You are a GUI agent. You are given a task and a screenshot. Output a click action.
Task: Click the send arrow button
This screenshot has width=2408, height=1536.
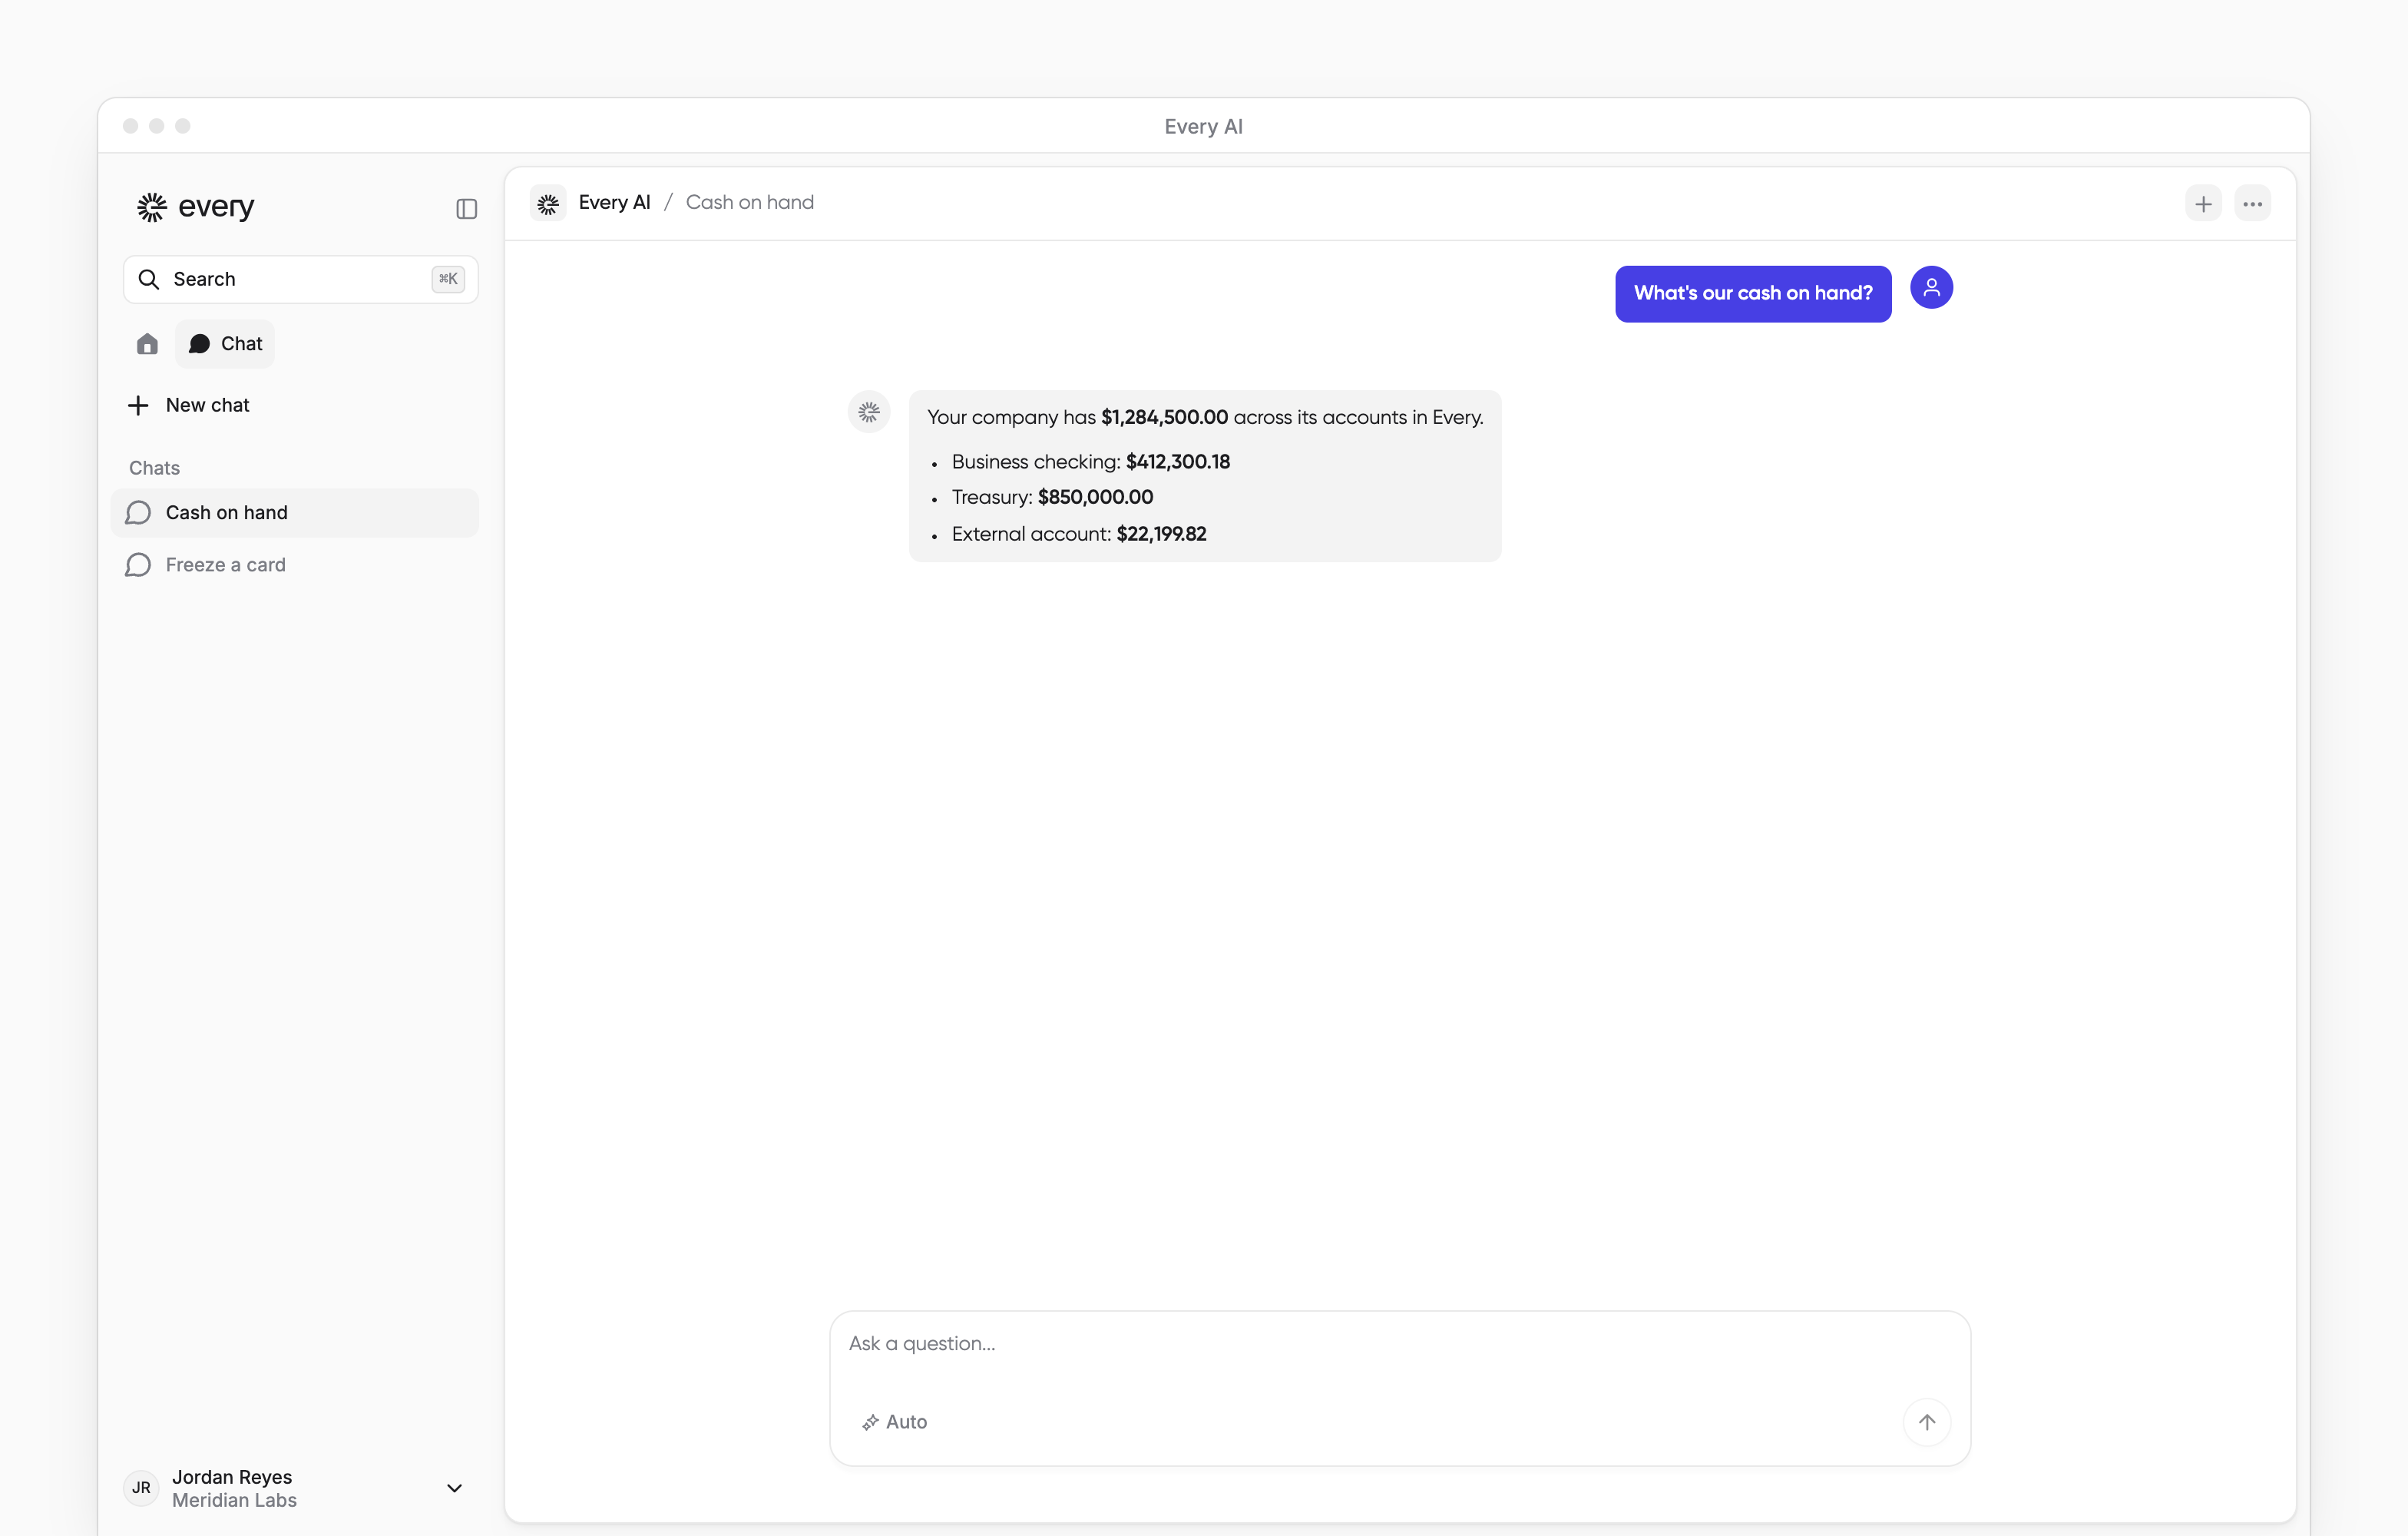[1926, 1422]
